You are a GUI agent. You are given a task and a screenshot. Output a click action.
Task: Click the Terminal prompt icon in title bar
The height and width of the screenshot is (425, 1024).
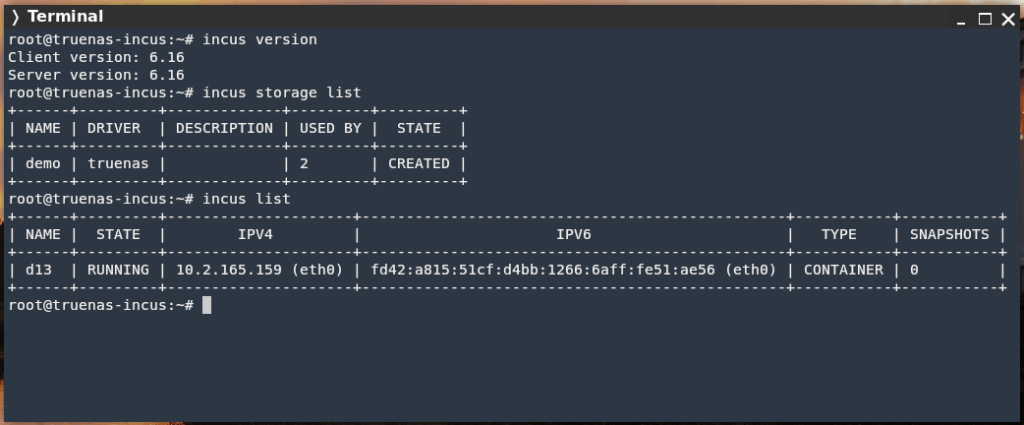point(15,17)
